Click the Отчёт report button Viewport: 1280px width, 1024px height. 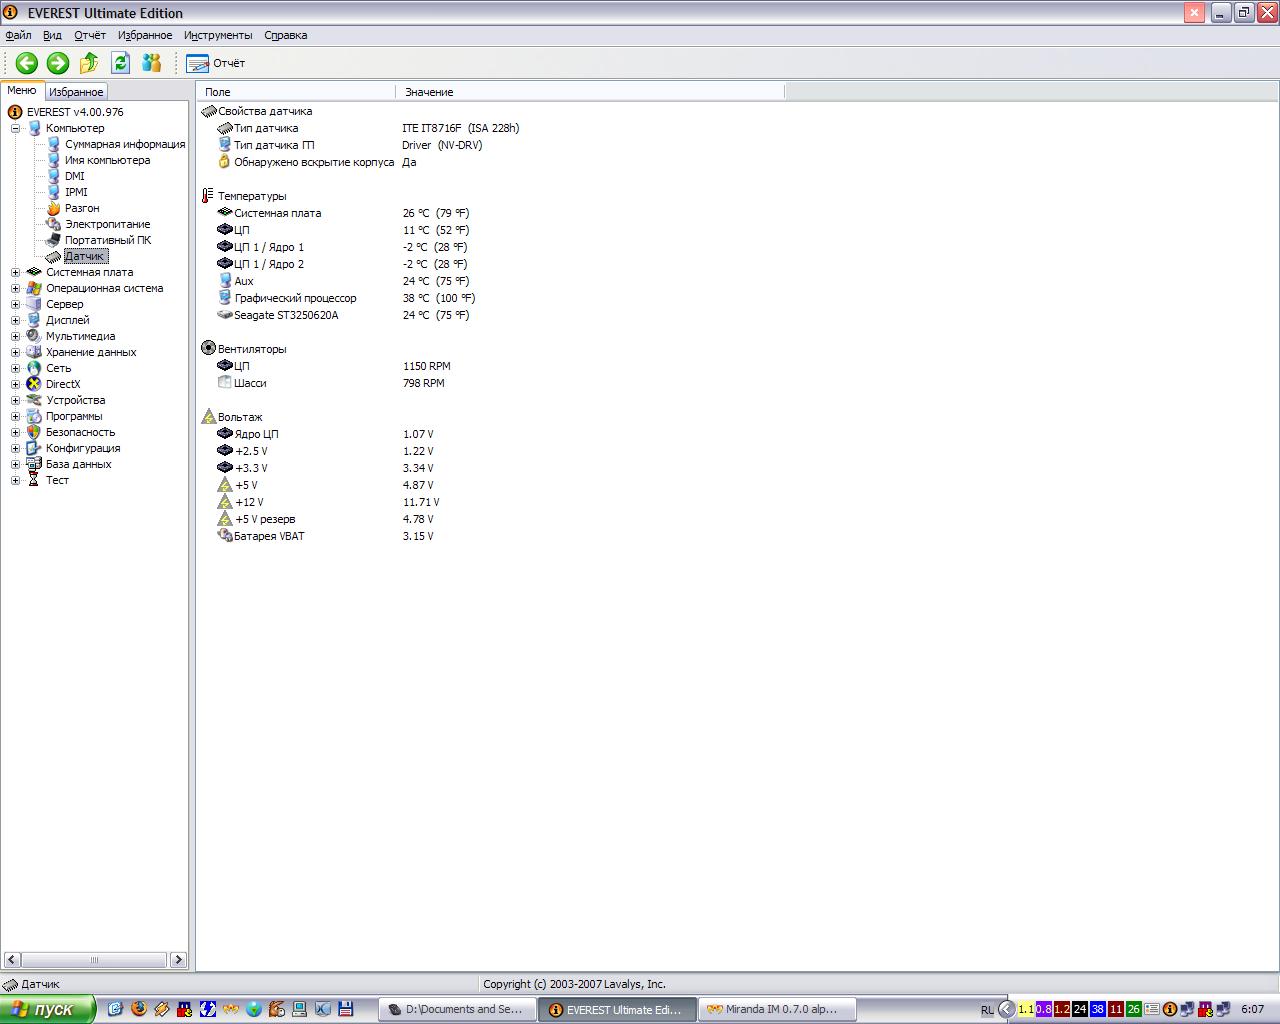point(216,63)
